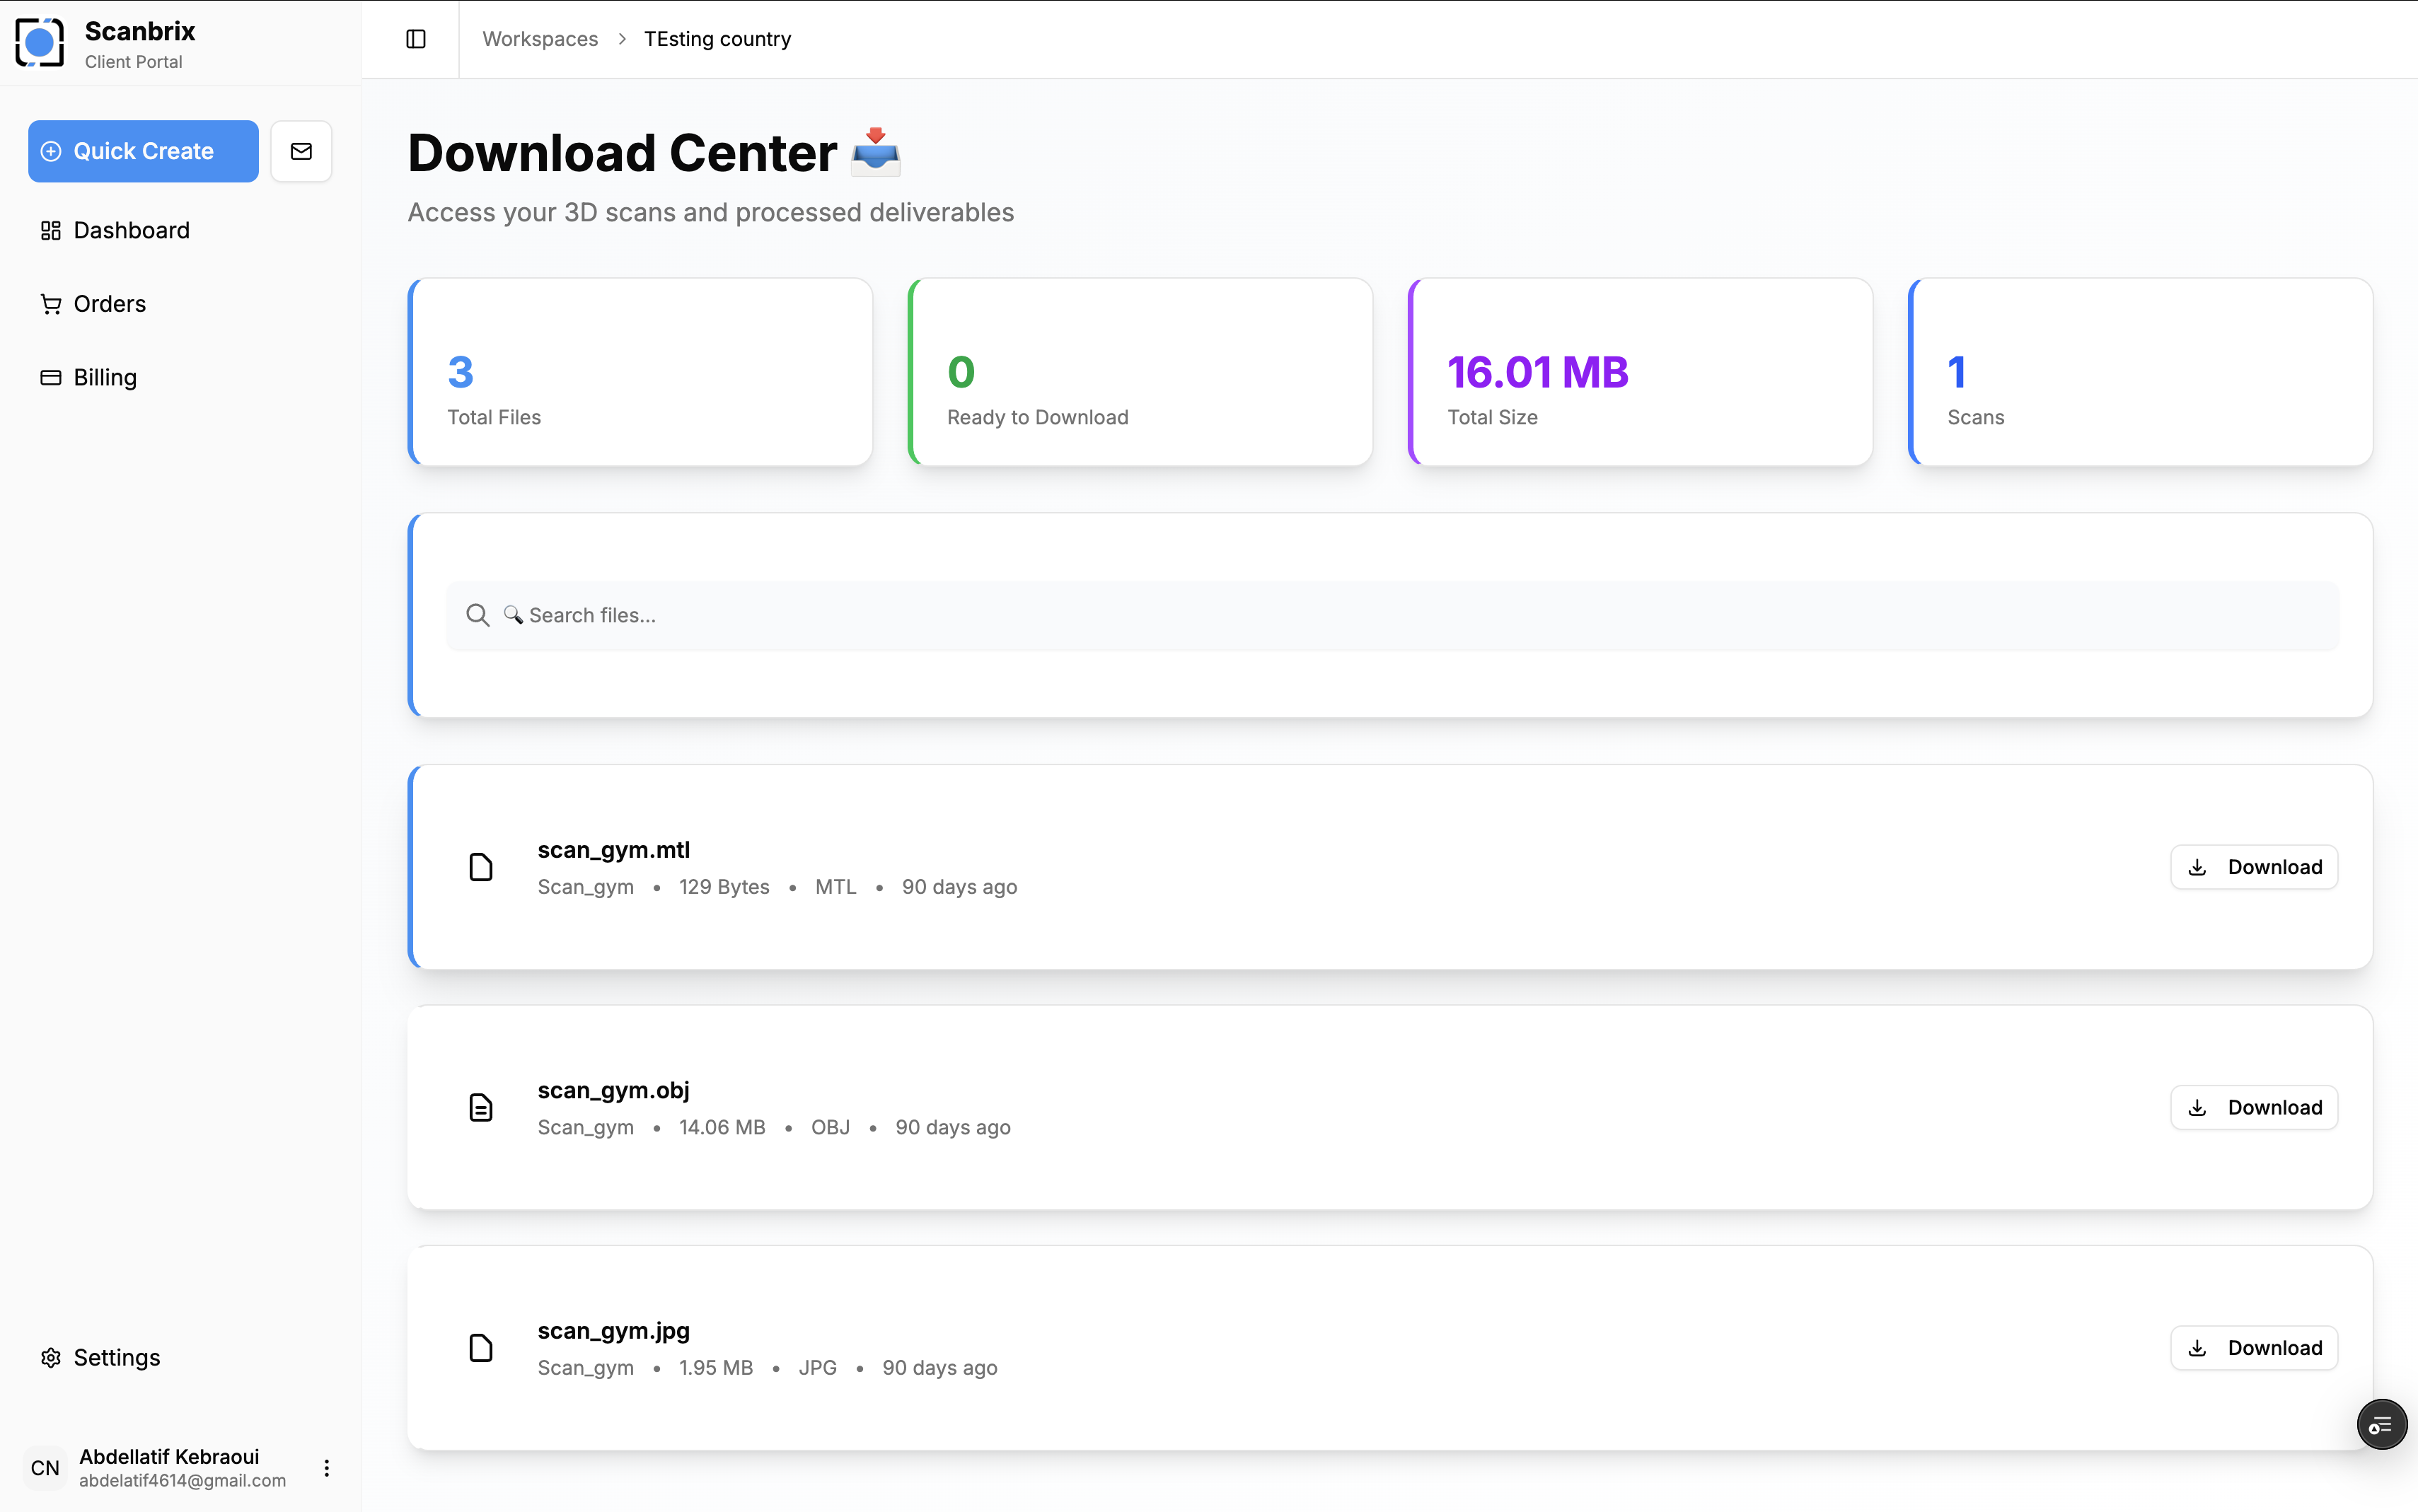Screen dimensions: 2418x1512
Task: Navigate to the Billing section
Action: [x=104, y=377]
